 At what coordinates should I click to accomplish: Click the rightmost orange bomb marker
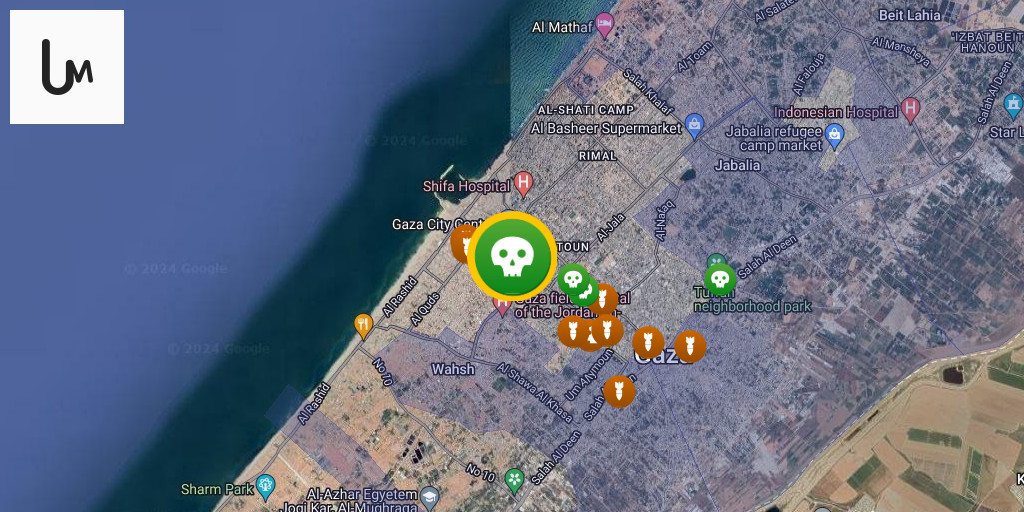(x=690, y=346)
